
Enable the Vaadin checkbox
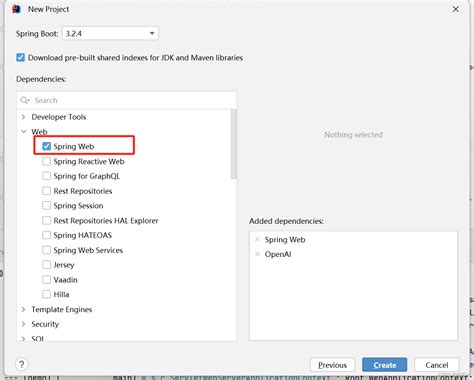46,279
